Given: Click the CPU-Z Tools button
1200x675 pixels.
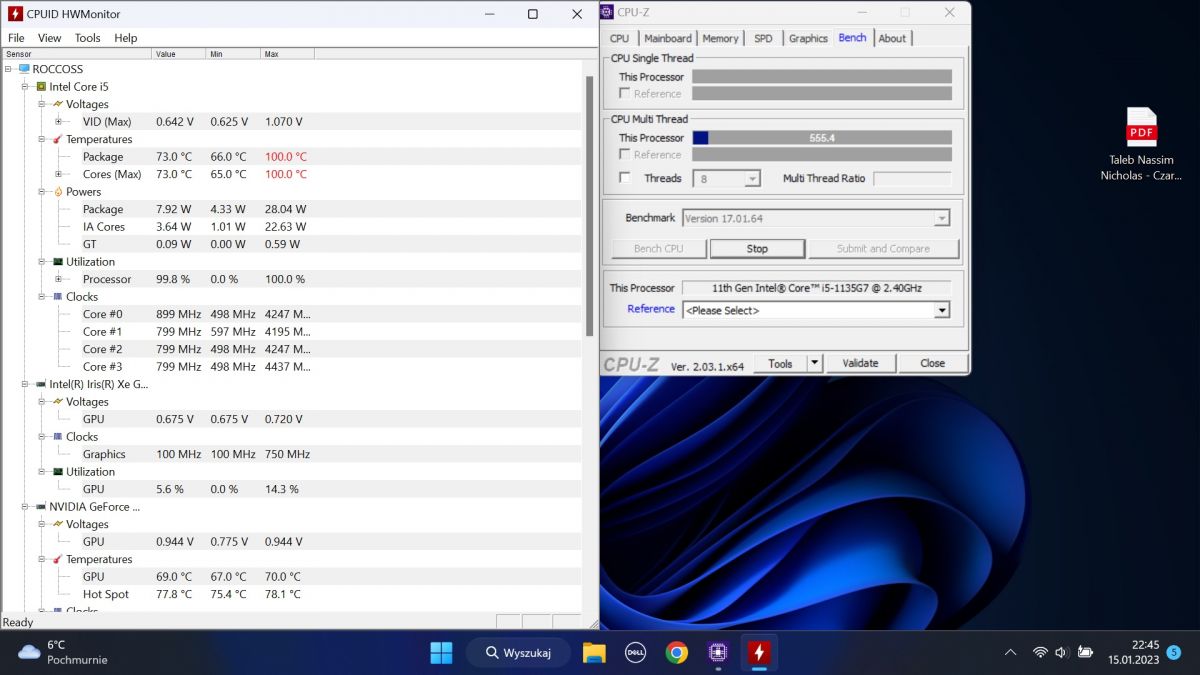Looking at the screenshot, I should point(780,363).
